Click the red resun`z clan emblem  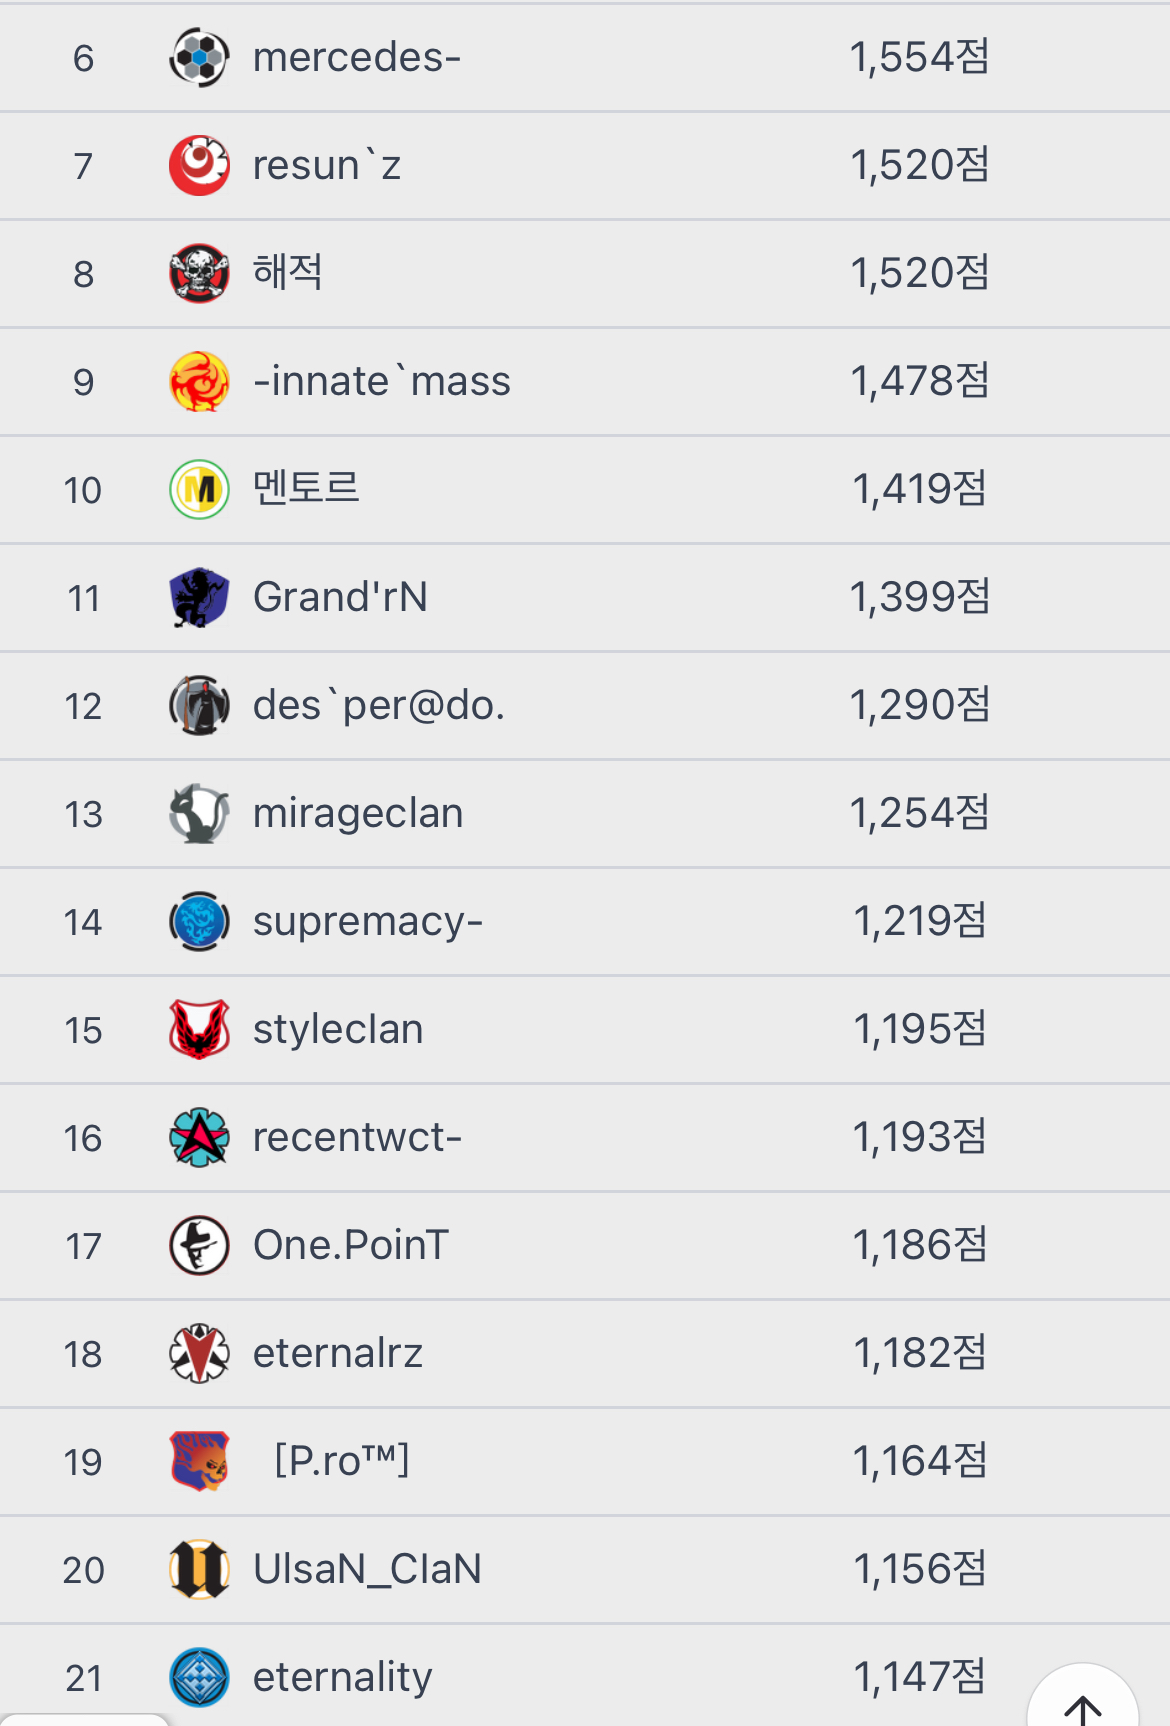click(199, 165)
